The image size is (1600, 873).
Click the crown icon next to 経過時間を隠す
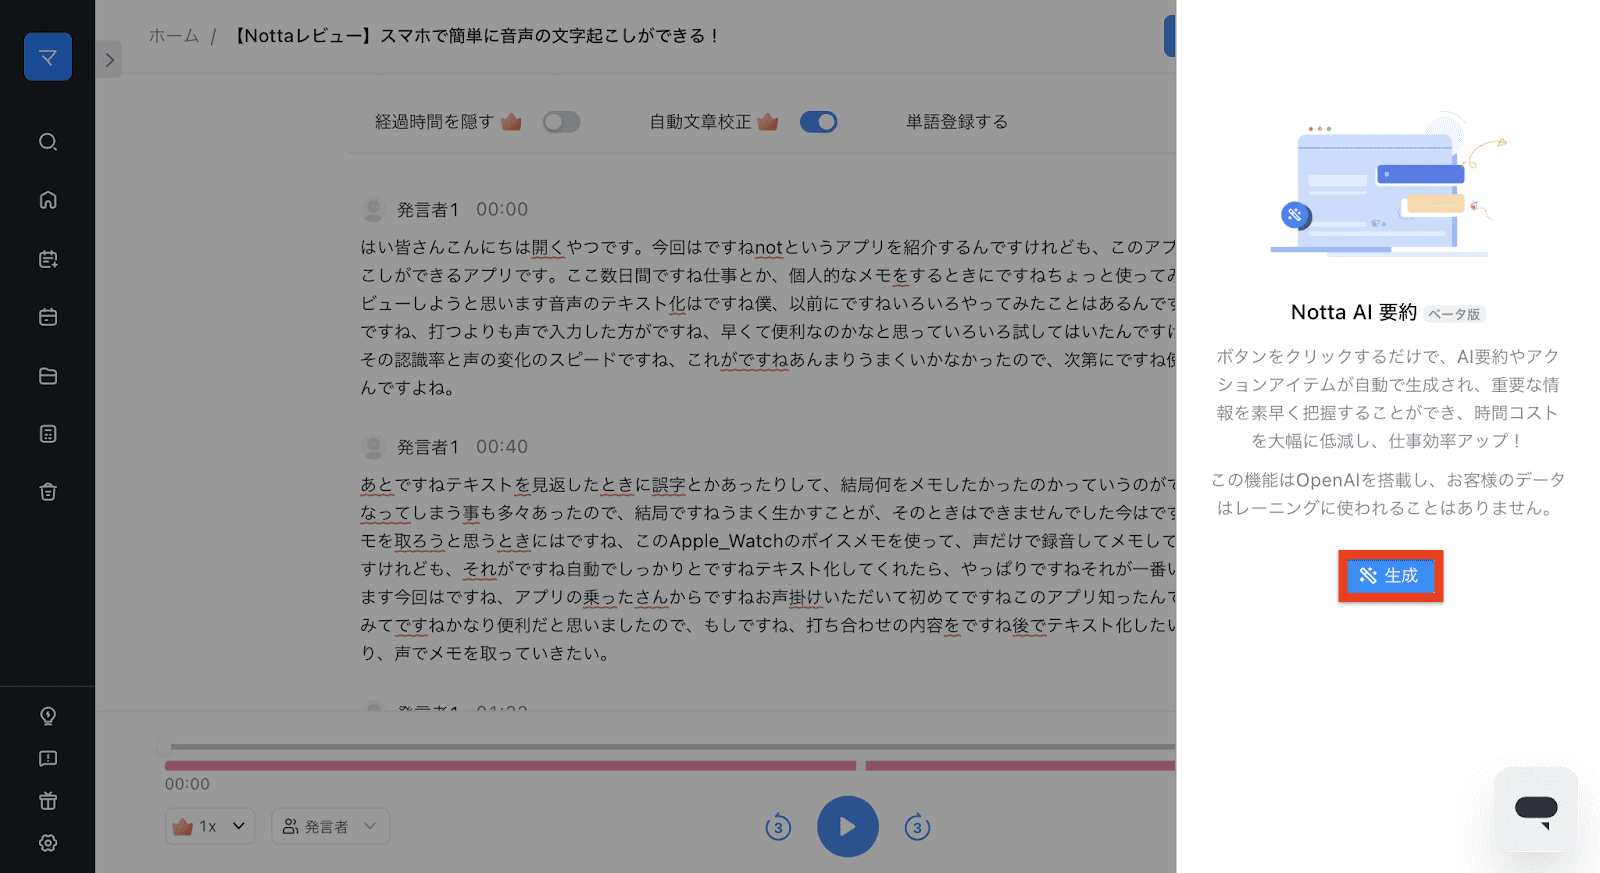511,122
